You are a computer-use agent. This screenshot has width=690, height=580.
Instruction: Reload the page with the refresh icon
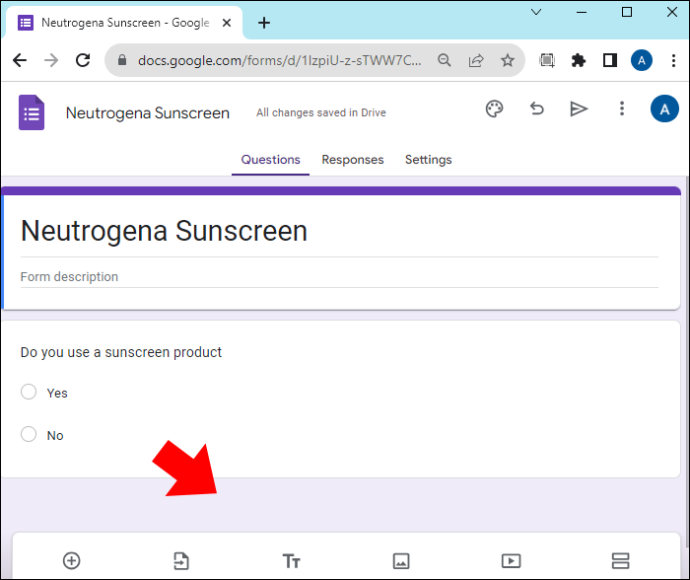click(x=83, y=60)
